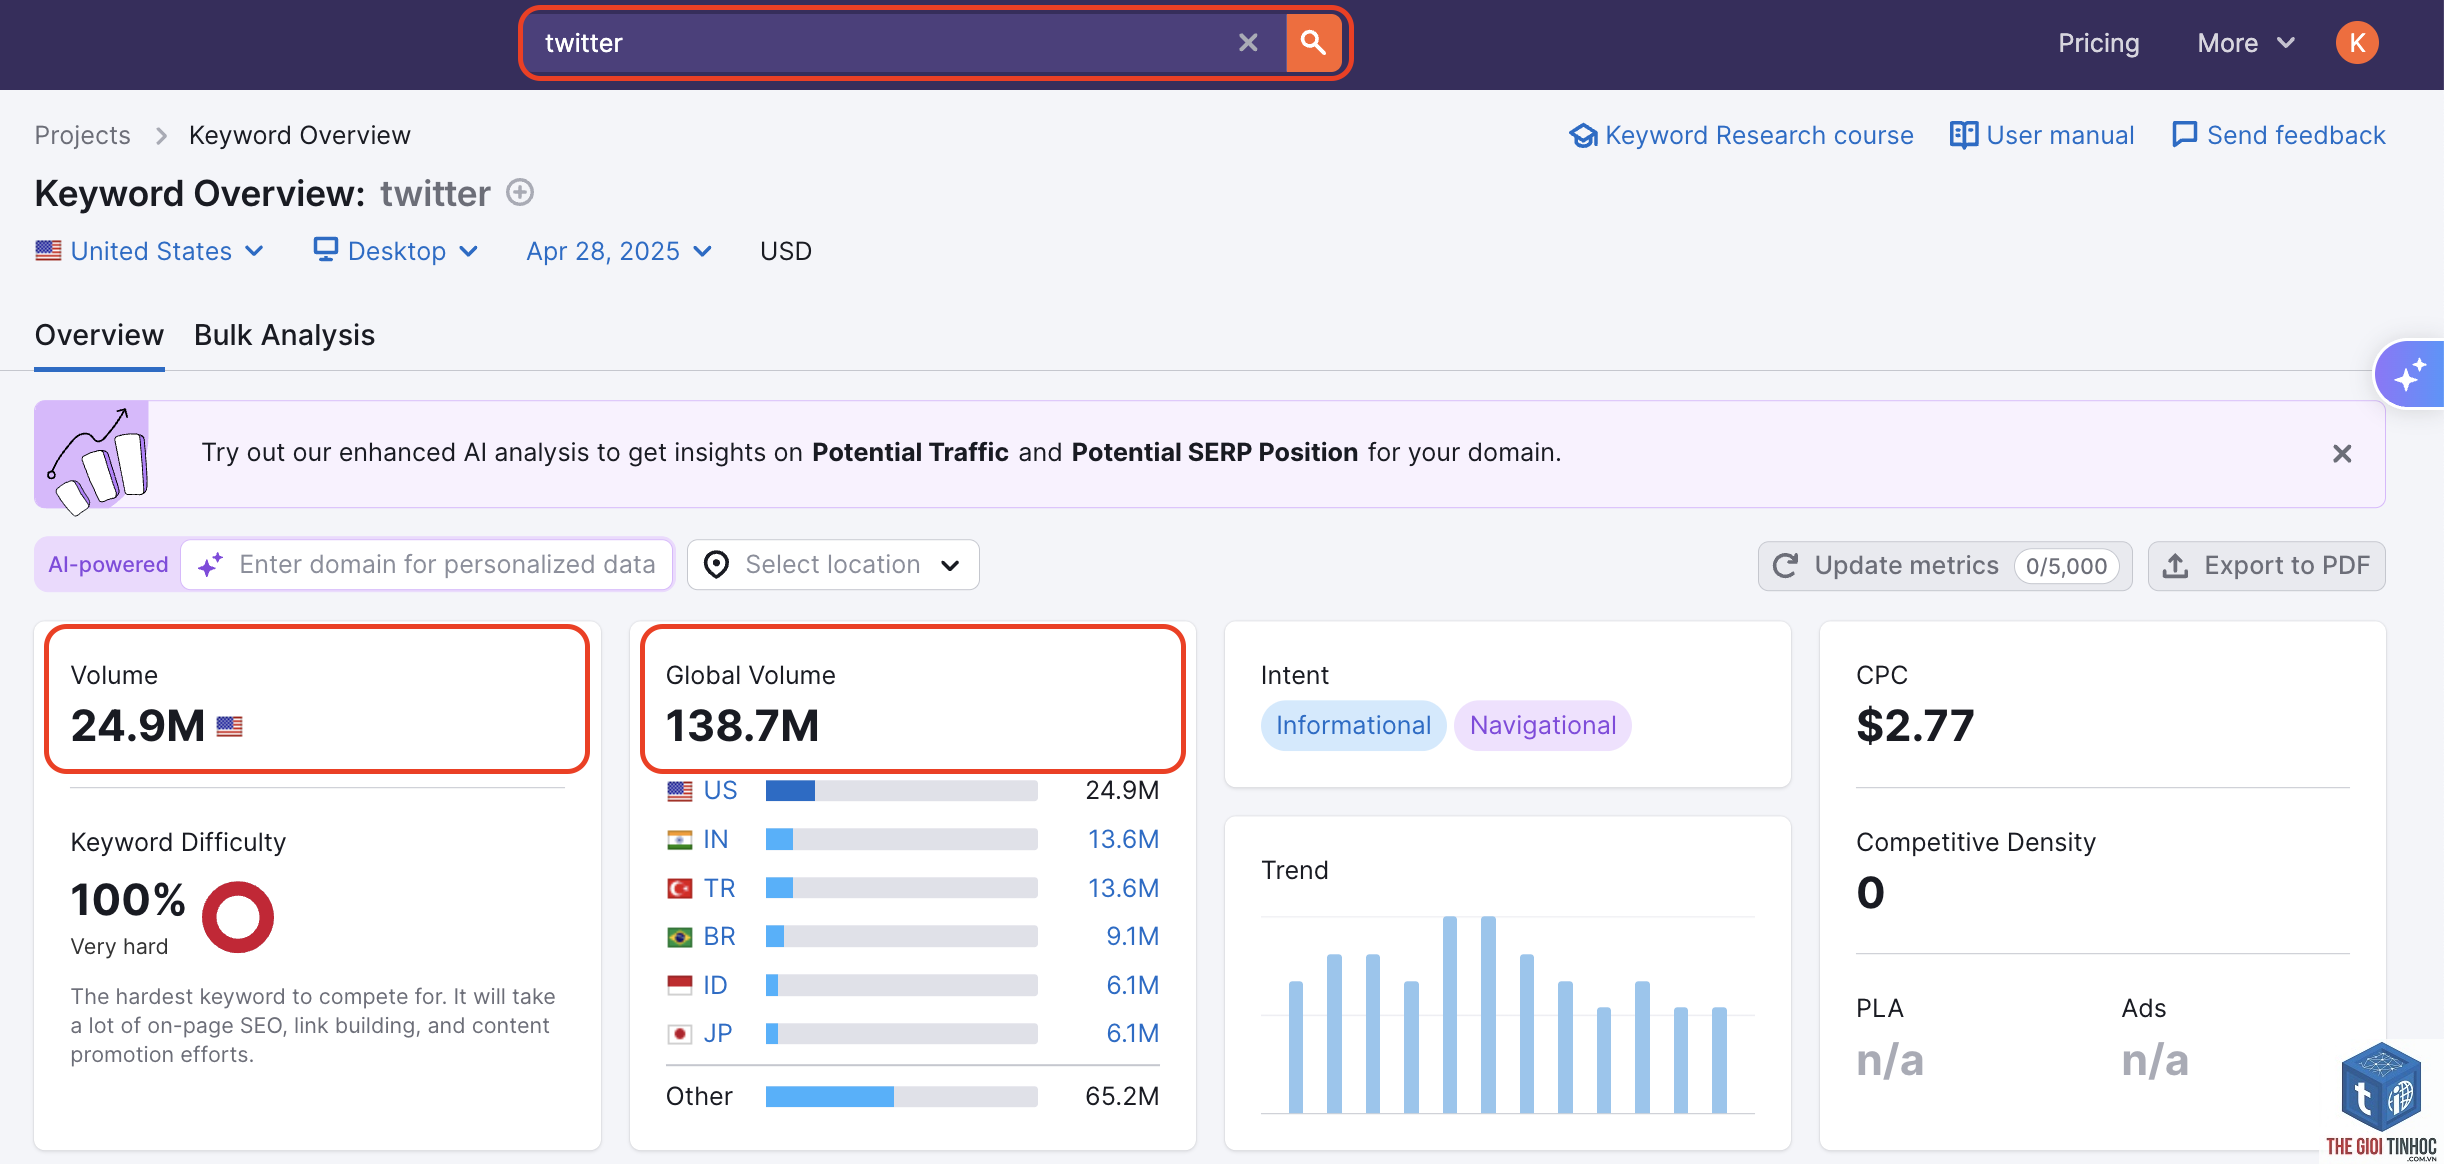2444x1164 pixels.
Task: Click the Competitive Density 0 value
Action: (x=1870, y=892)
